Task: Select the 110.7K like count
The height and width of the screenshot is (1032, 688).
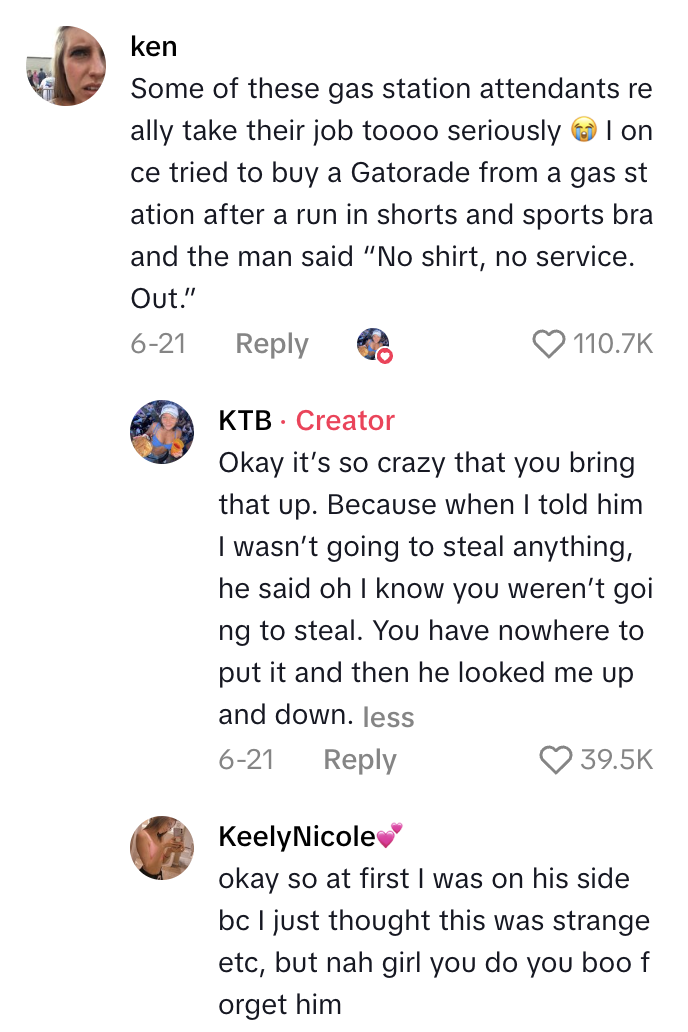Action: pos(613,344)
